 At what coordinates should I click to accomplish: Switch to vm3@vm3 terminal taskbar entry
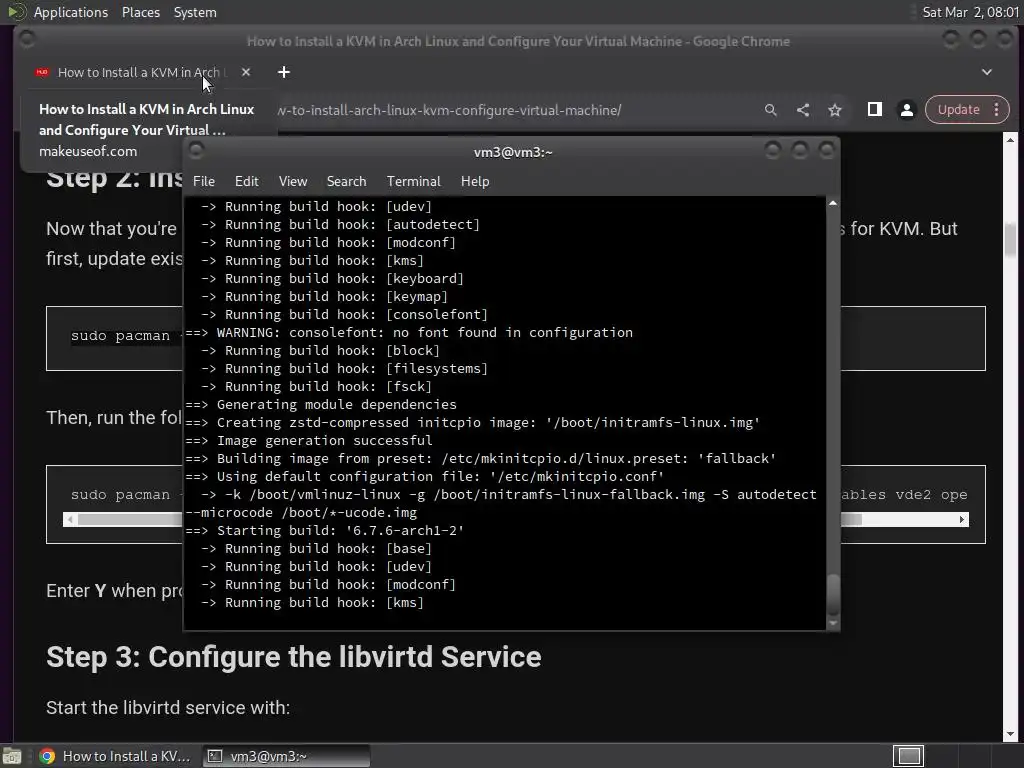(286, 756)
